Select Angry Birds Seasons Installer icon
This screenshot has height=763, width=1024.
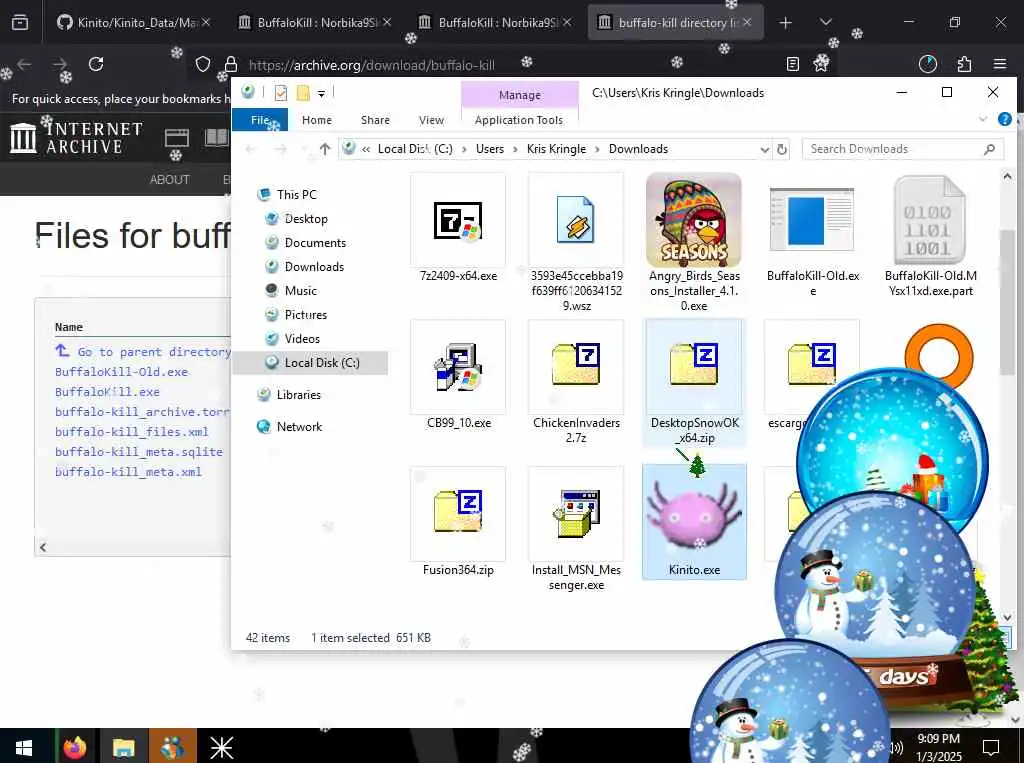tap(694, 220)
